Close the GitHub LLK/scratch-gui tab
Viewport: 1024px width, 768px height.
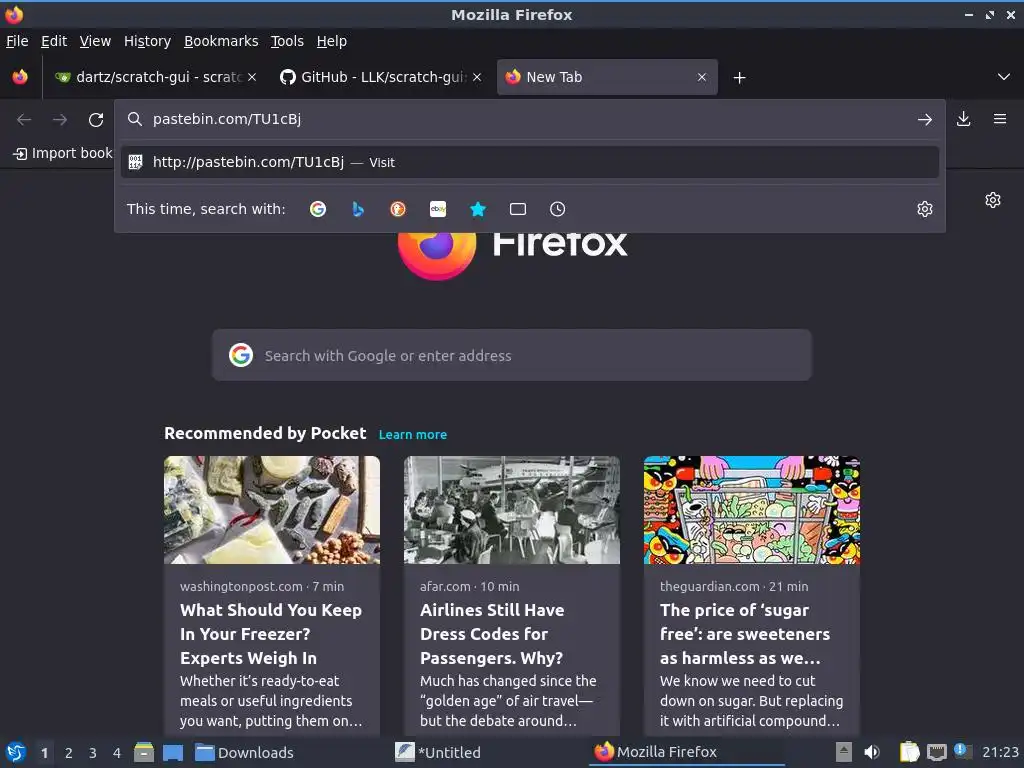477,77
